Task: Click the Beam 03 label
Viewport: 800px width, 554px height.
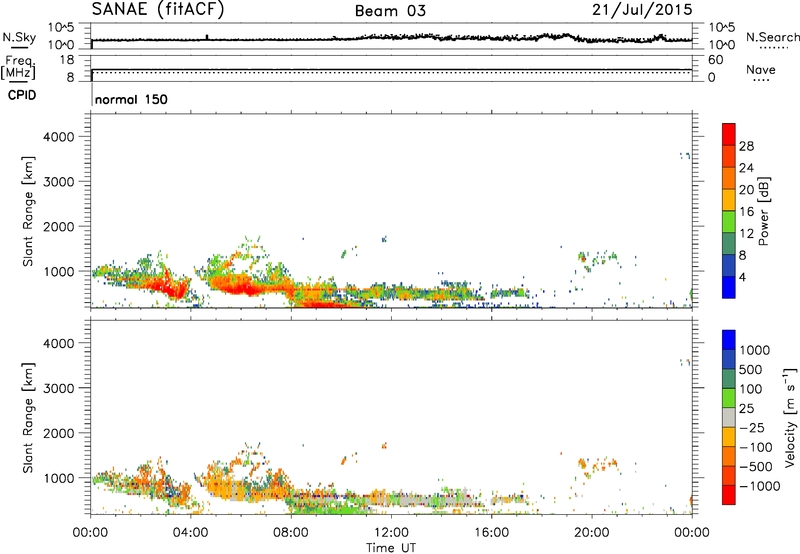Action: pyautogui.click(x=390, y=11)
